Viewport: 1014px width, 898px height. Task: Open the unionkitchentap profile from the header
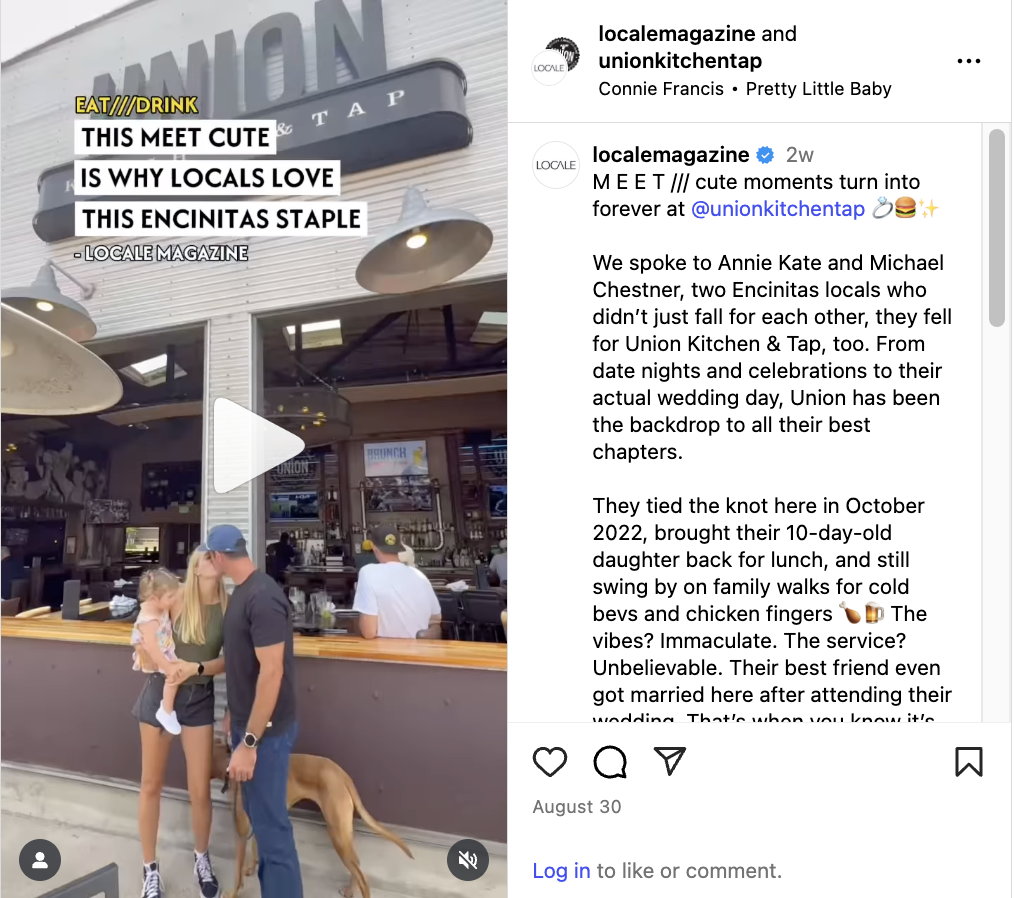[x=680, y=61]
